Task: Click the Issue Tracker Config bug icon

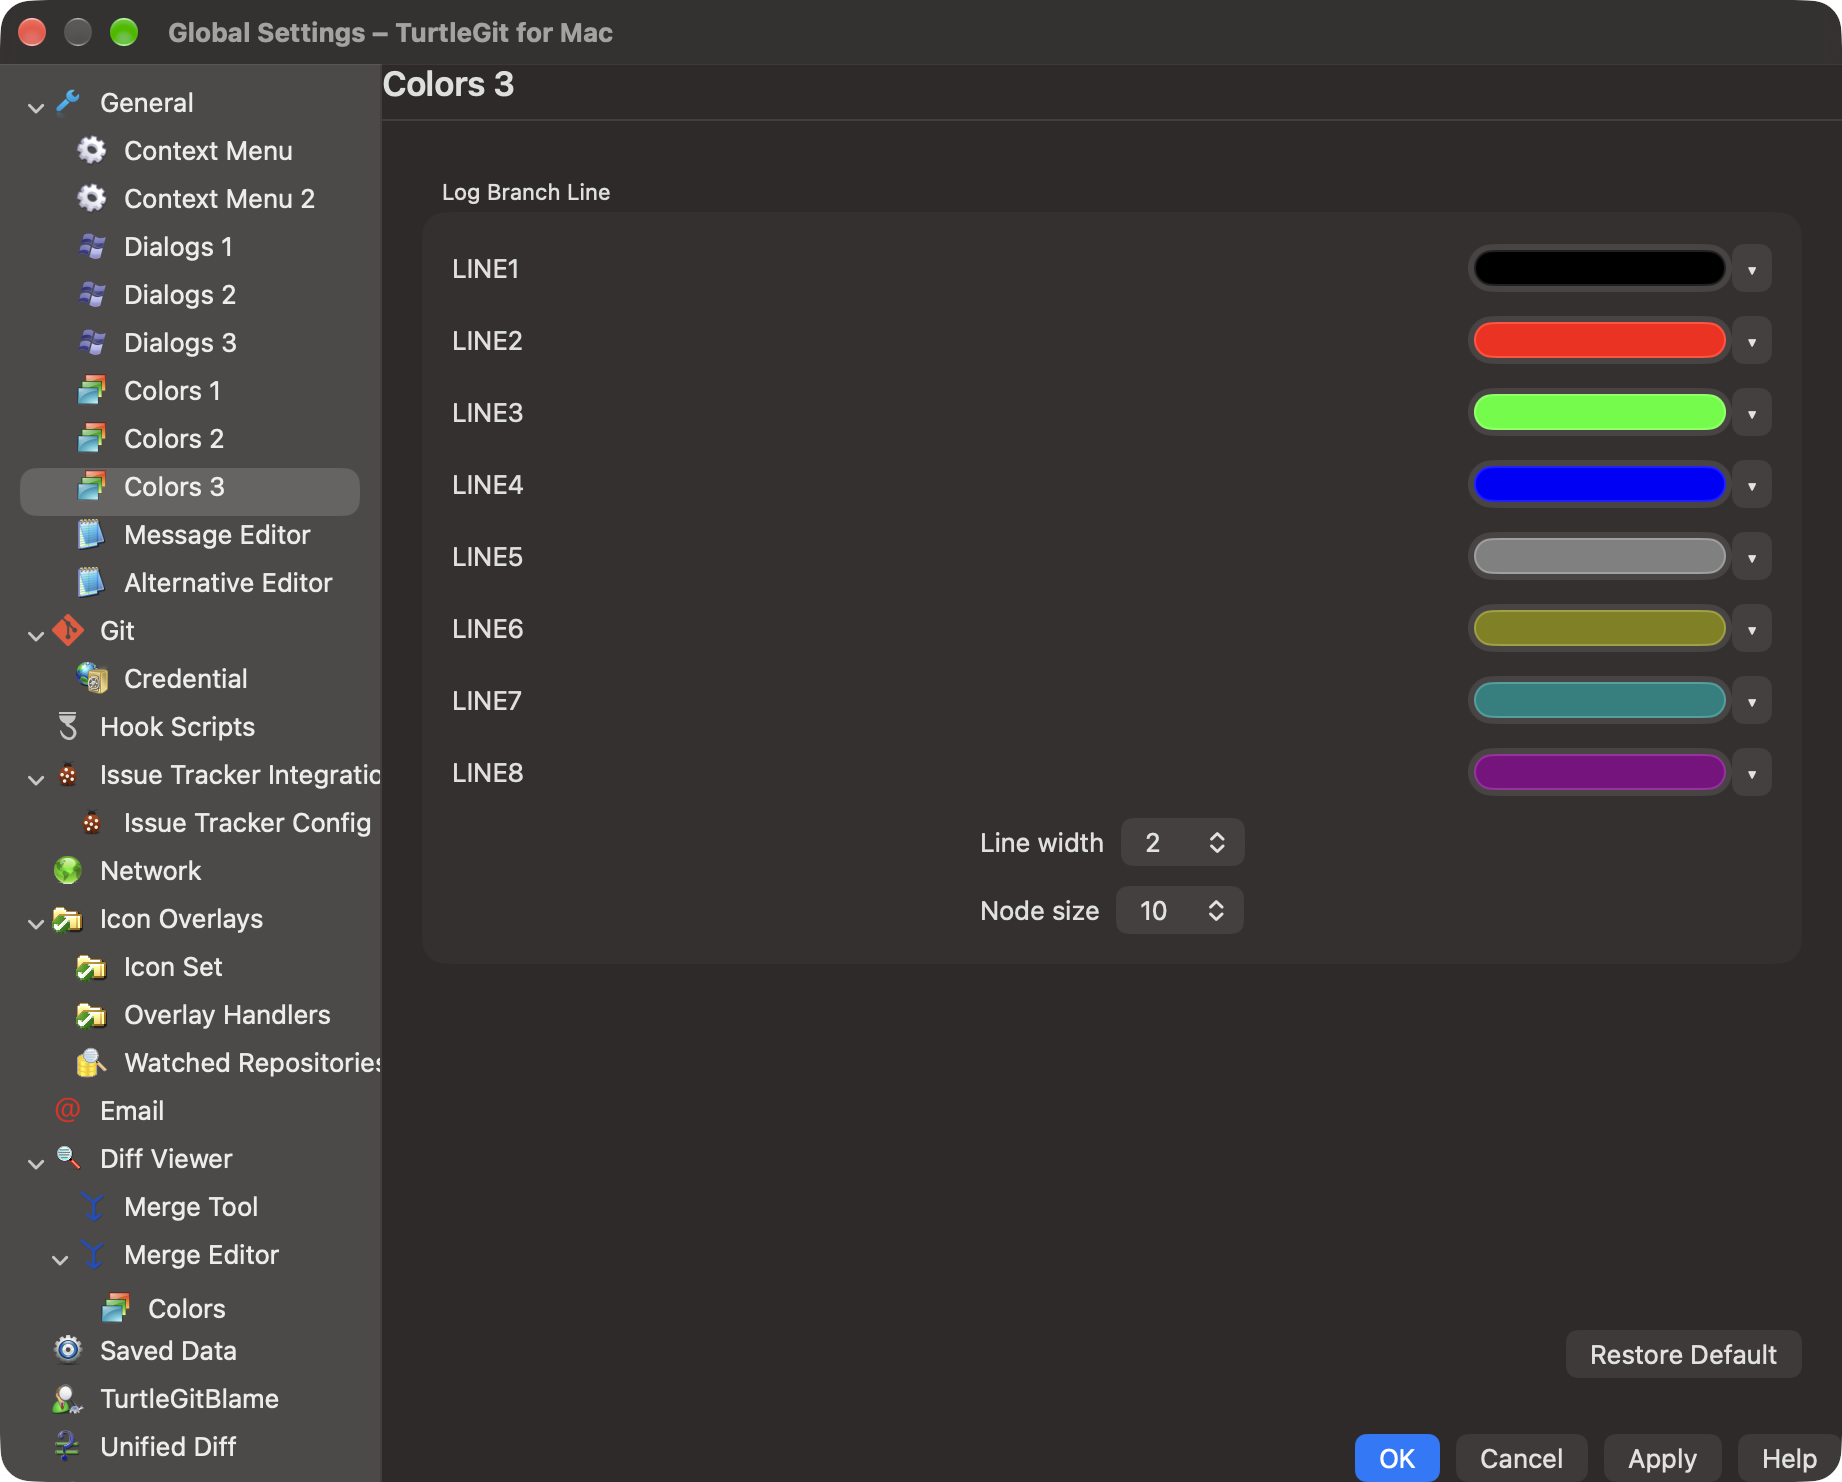Action: click(92, 822)
